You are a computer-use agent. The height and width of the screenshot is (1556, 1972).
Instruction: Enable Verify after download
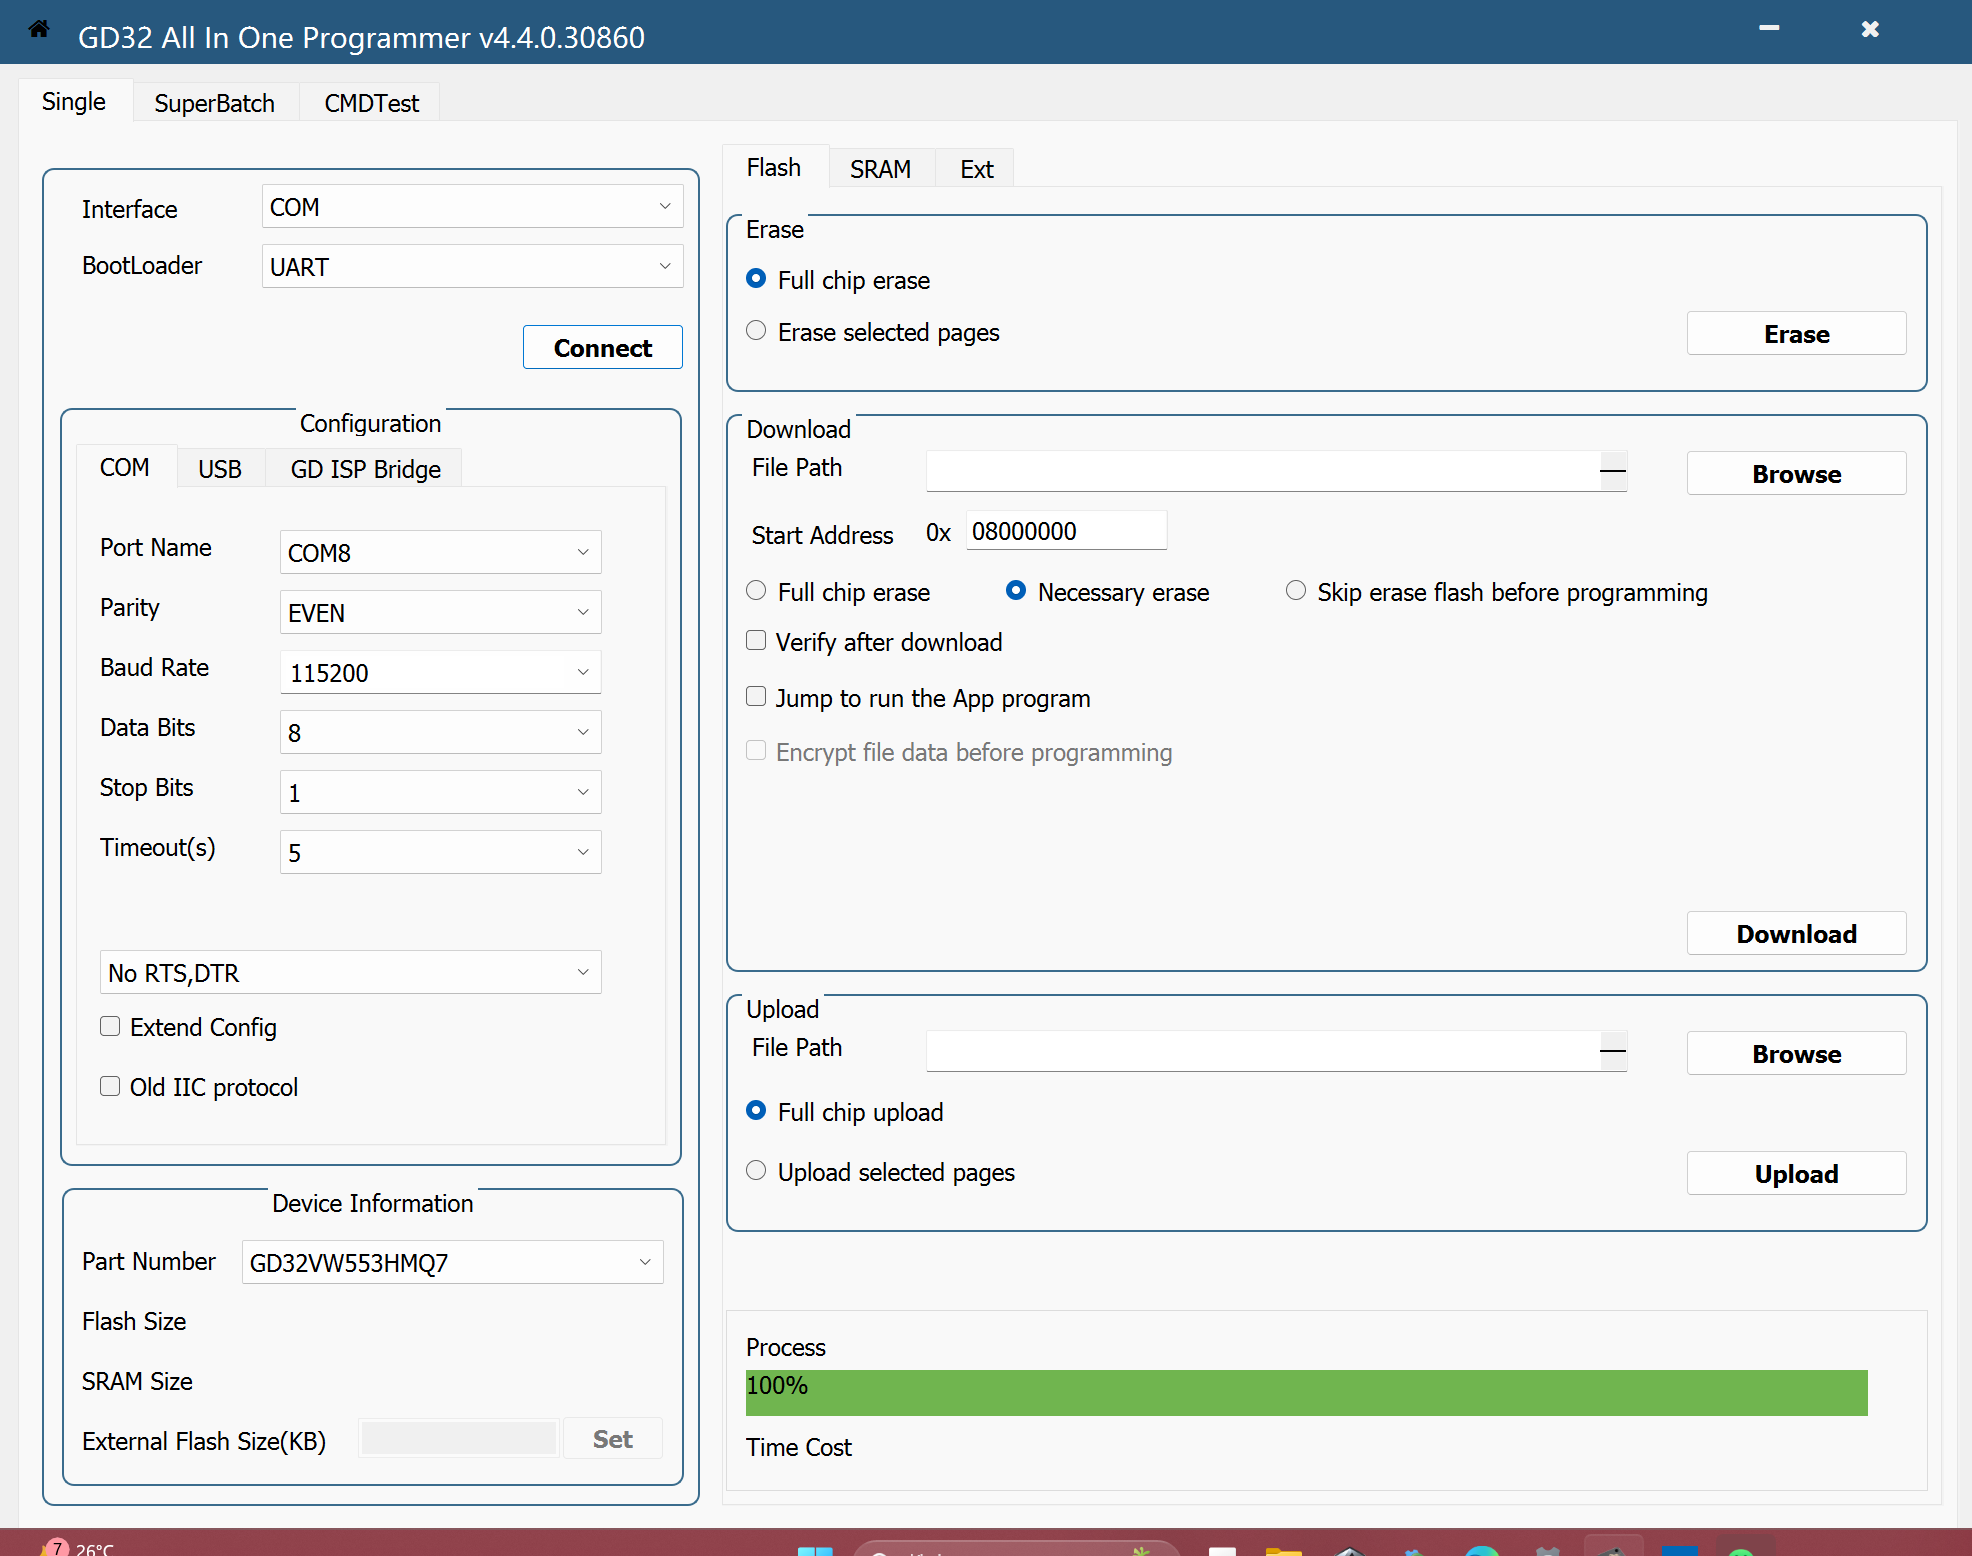pos(757,641)
